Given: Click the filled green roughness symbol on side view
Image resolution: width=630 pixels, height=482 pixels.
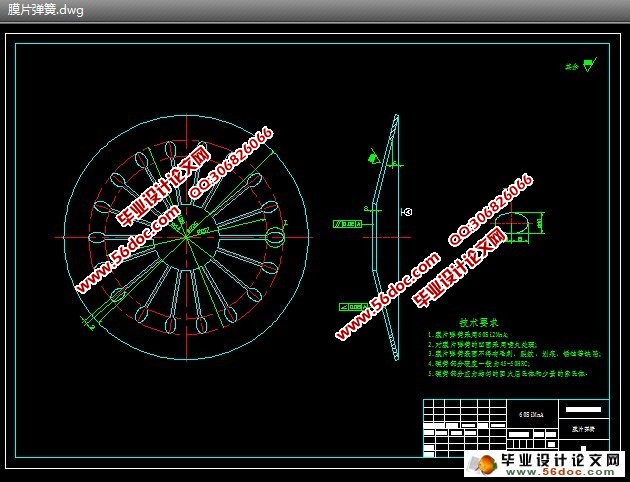Looking at the screenshot, I should pos(374,157).
